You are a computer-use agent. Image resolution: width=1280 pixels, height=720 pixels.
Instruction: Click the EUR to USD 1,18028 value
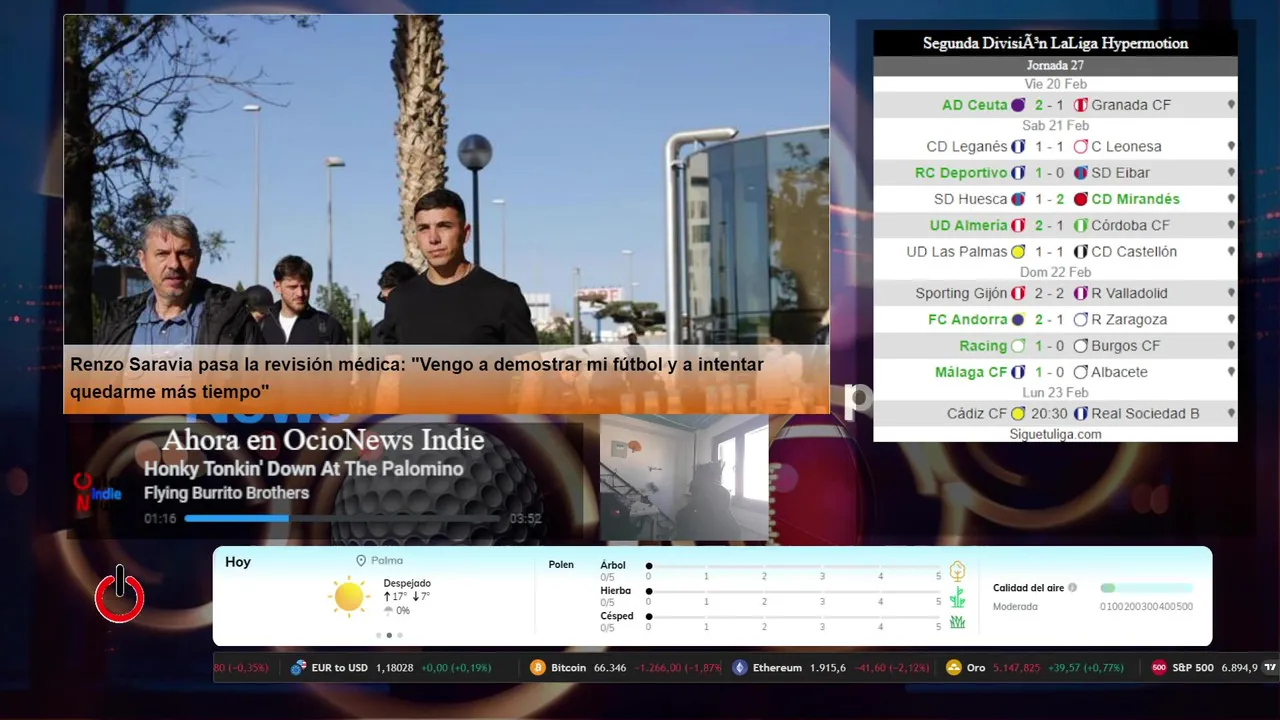pyautogui.click(x=394, y=667)
